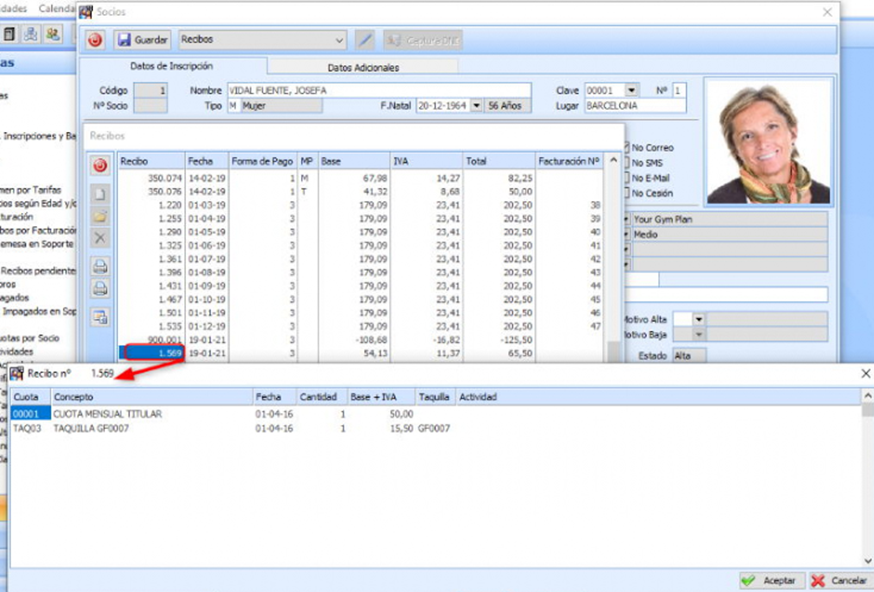Click the red exit icon in Recibos panel
This screenshot has height=592, width=874.
coord(100,165)
